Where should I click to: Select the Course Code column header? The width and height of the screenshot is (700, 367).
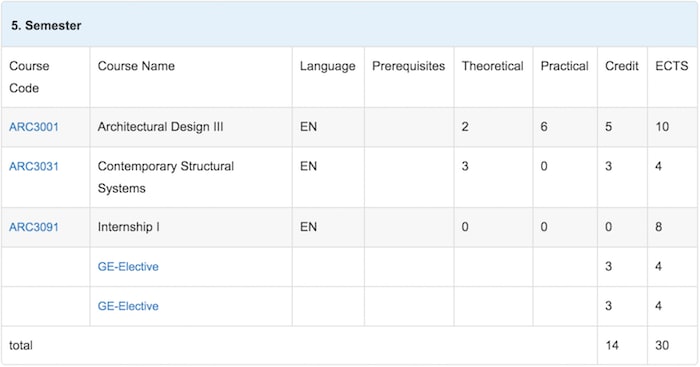(29, 77)
